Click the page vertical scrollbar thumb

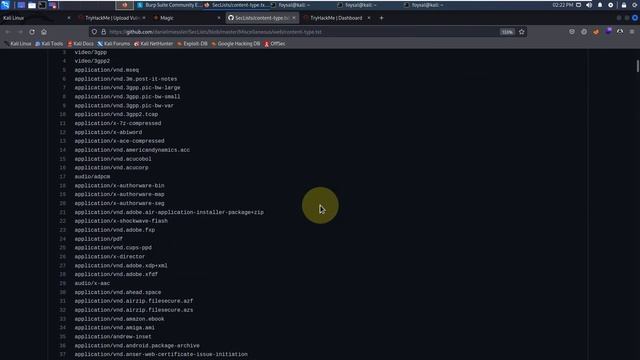[637, 66]
